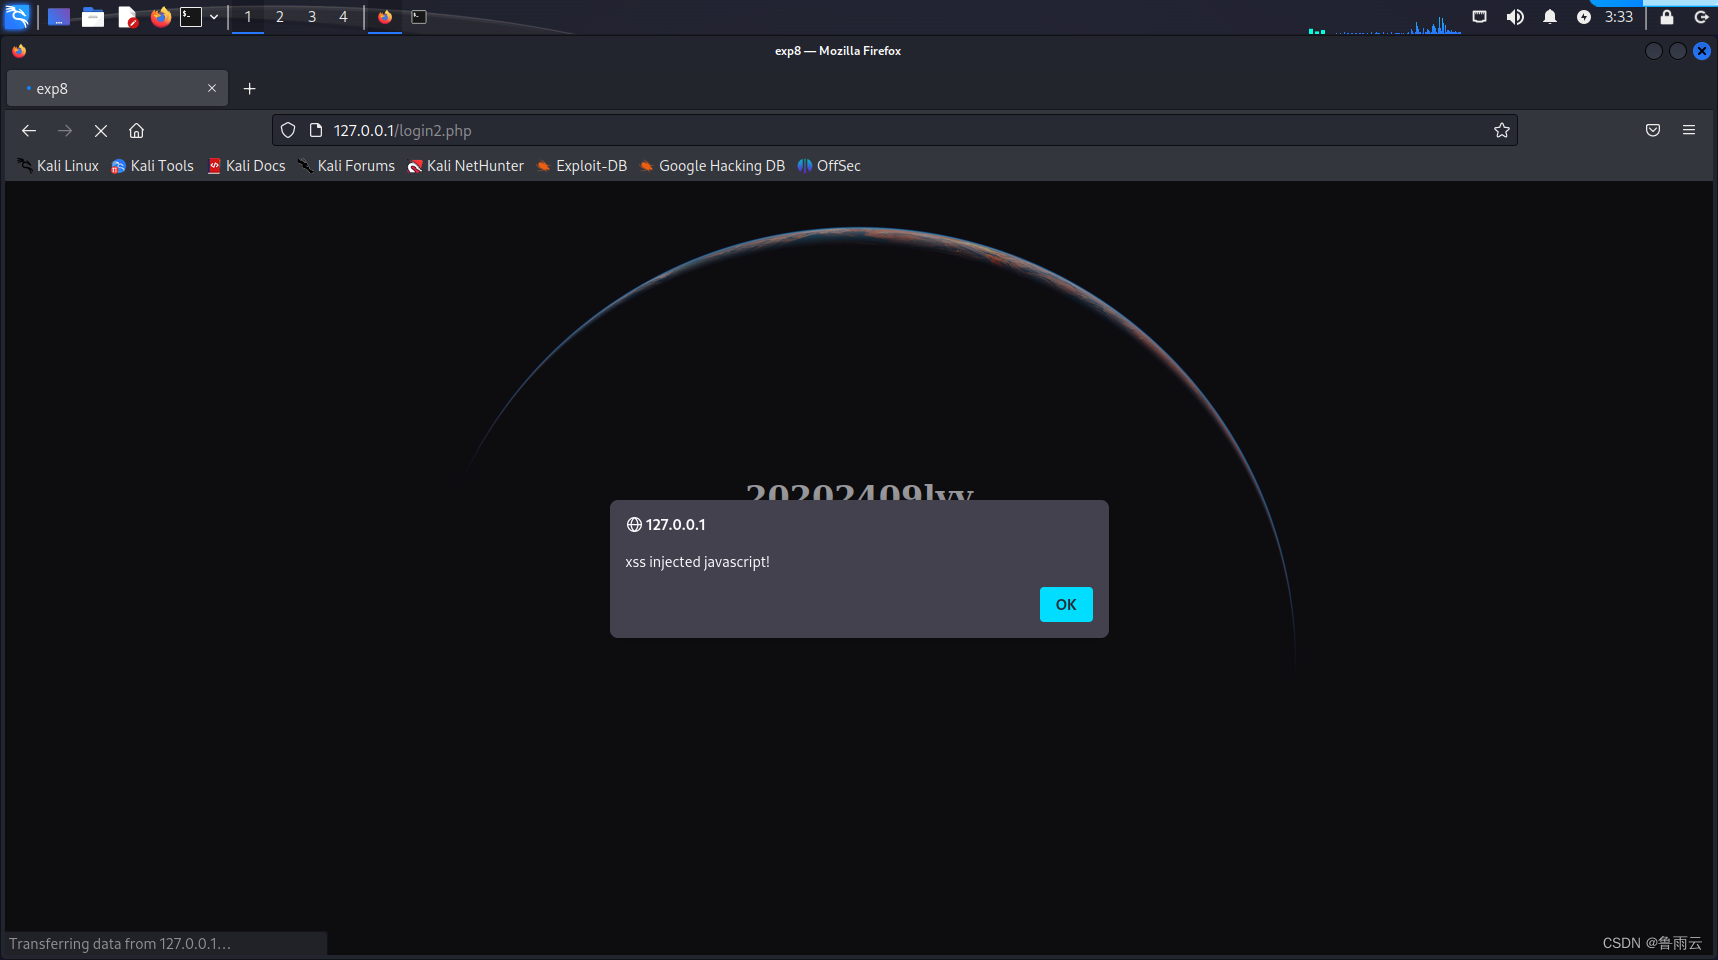Open the file manager panel icon
Image resolution: width=1718 pixels, height=960 pixels.
tap(93, 17)
